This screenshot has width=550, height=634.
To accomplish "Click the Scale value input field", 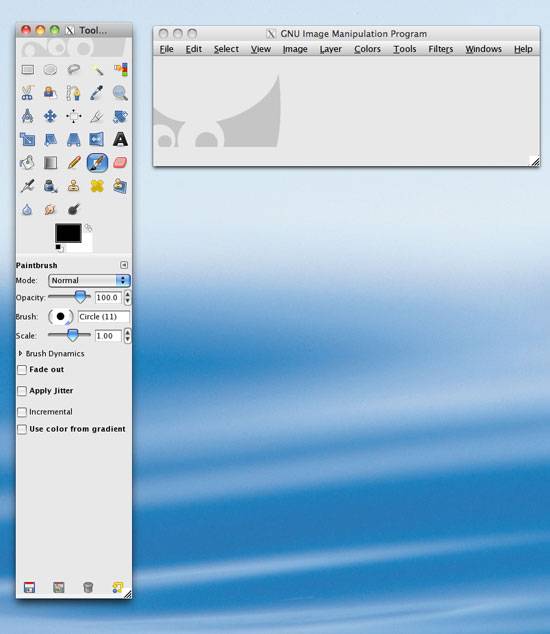I will point(108,336).
